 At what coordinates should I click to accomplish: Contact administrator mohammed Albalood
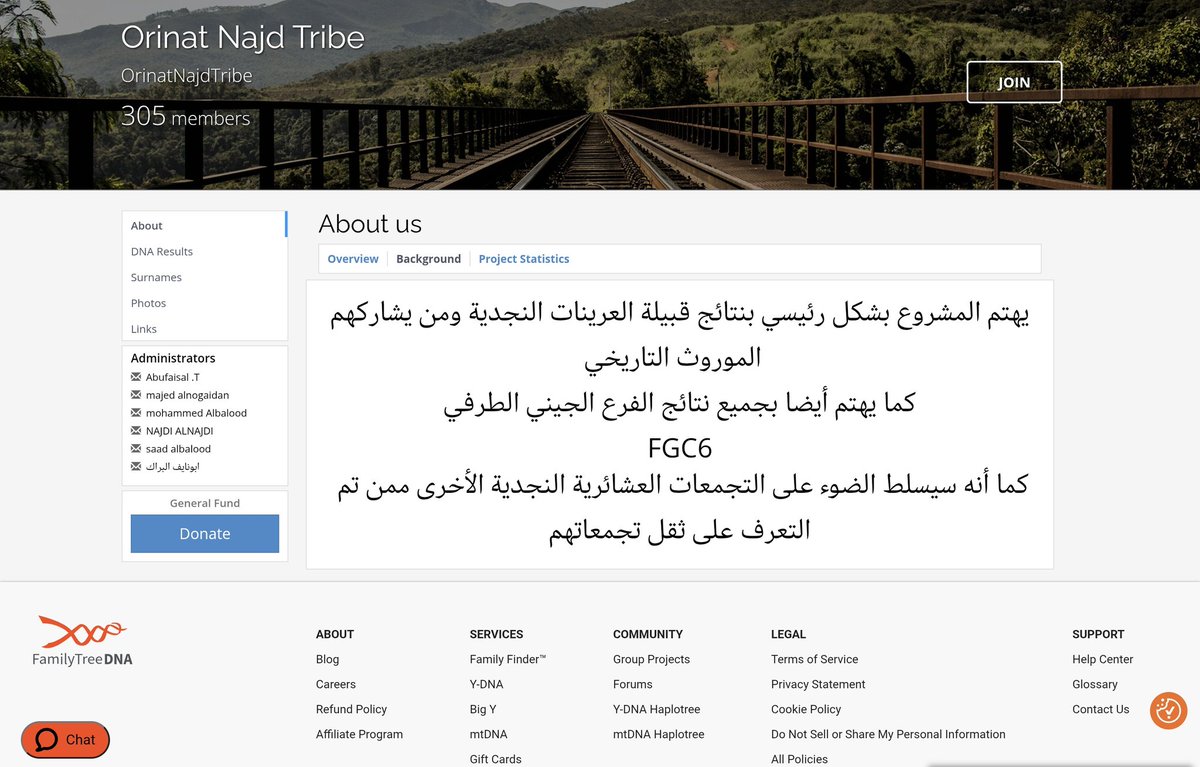[196, 413]
